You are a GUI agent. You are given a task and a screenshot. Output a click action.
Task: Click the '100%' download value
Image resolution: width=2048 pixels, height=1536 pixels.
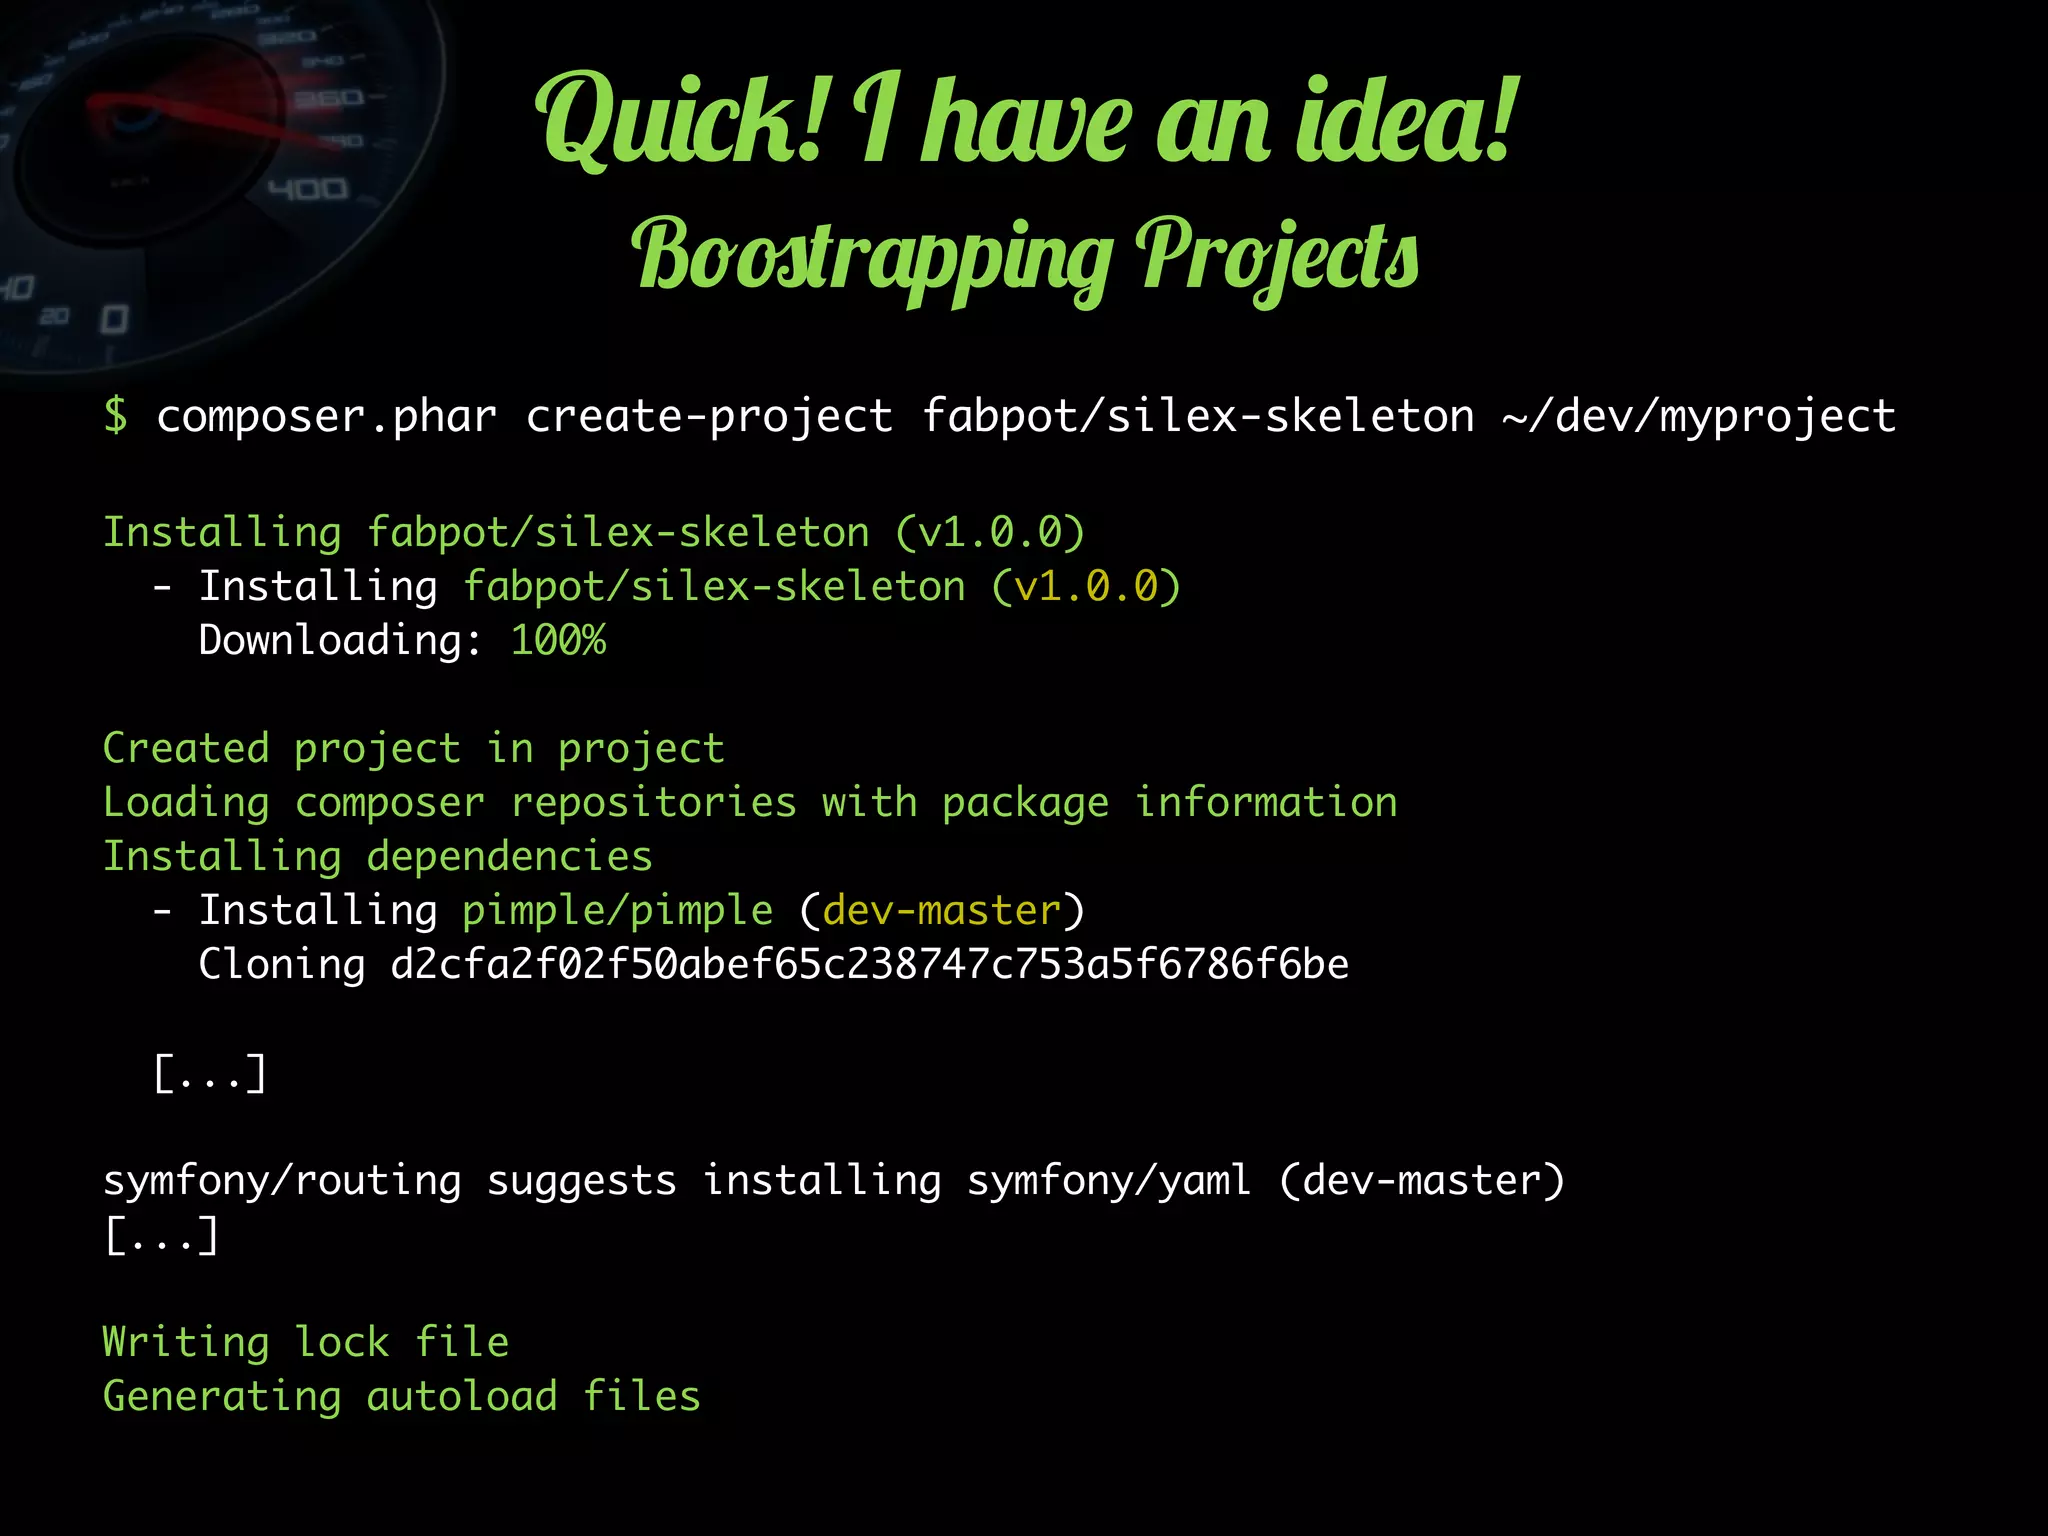558,640
